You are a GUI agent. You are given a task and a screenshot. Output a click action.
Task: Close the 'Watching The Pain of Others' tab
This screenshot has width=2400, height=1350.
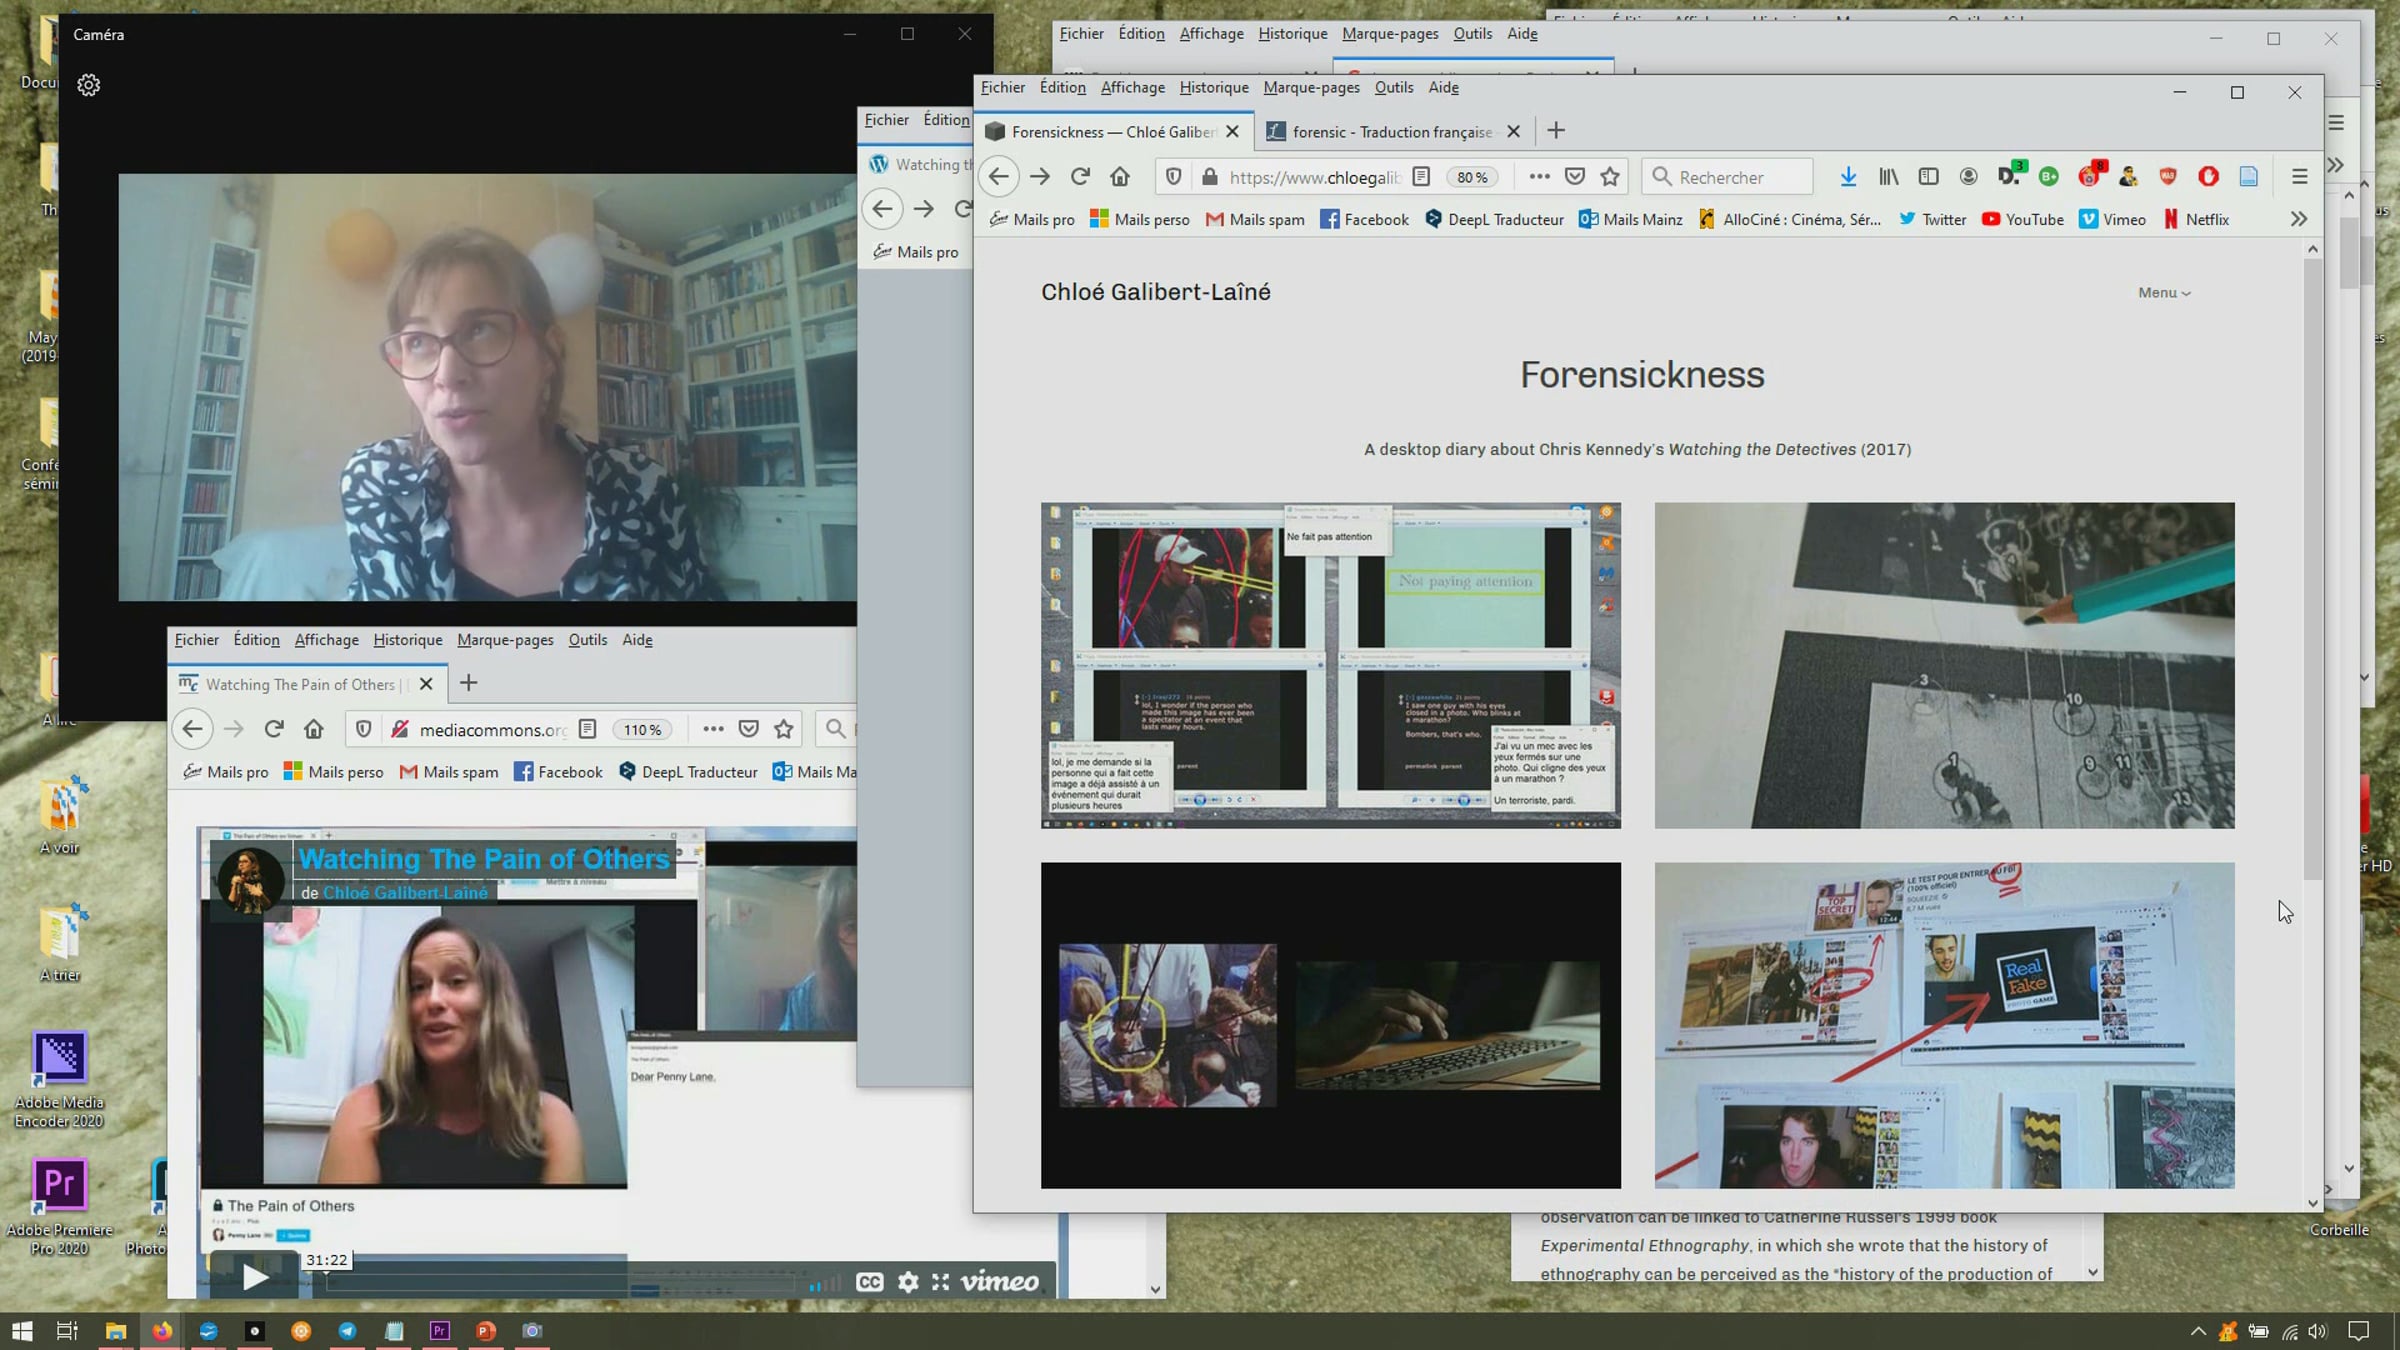(426, 684)
